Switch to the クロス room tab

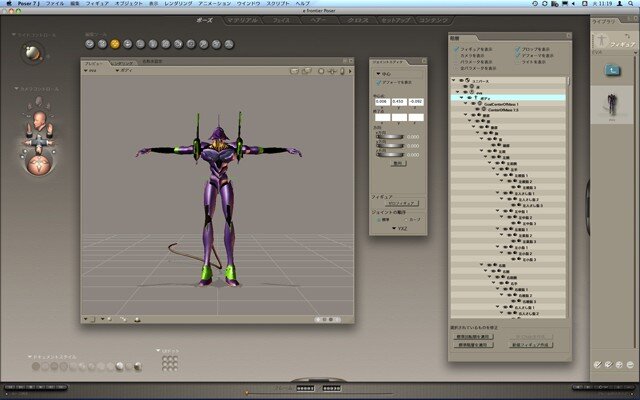(x=357, y=20)
